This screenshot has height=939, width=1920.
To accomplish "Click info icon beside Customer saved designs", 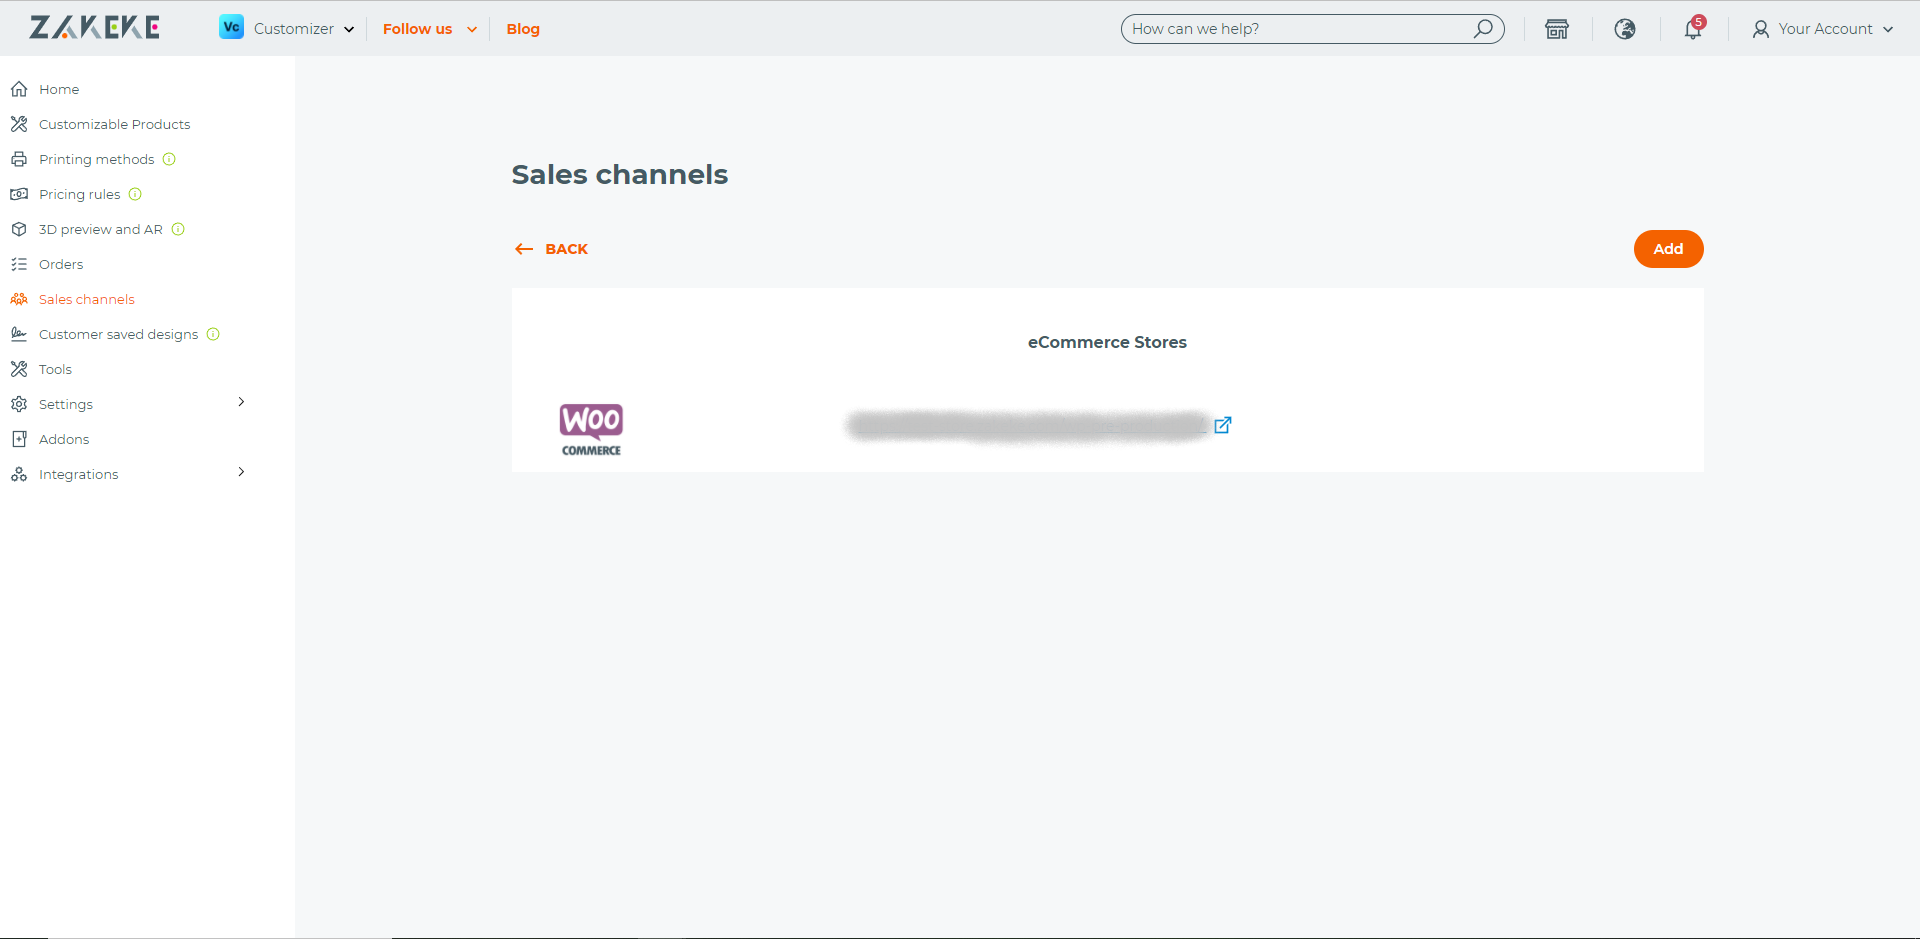I will point(213,334).
